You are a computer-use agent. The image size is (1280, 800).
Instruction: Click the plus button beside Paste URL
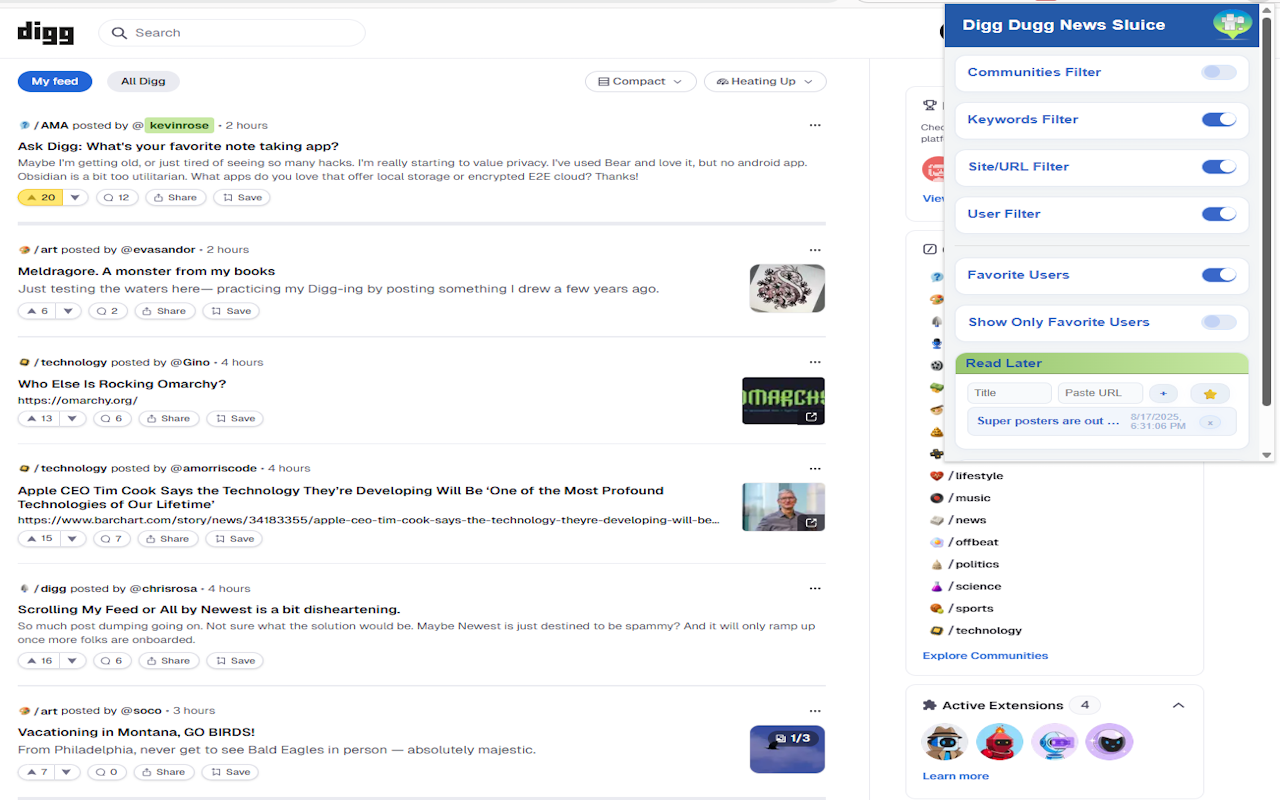pos(1163,393)
